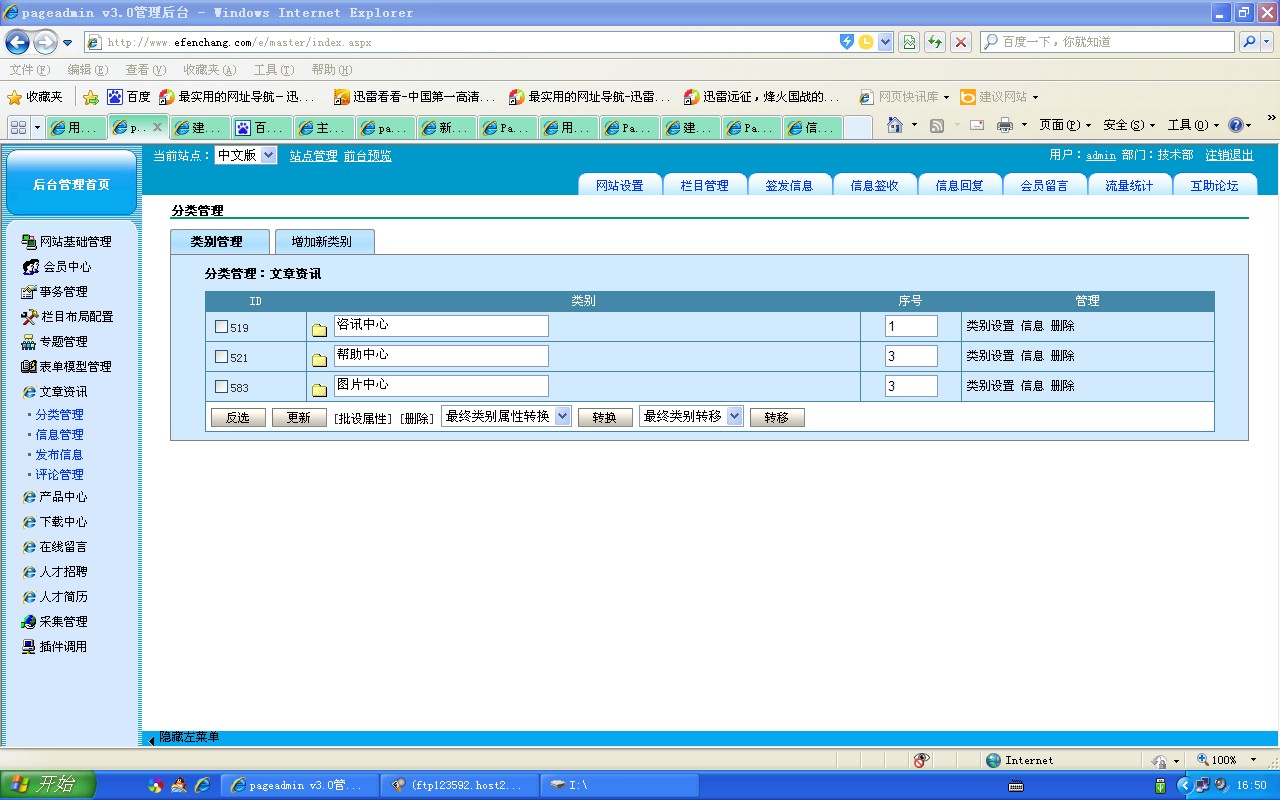Open the 最终类别属性转换 dropdown
1280x800 pixels.
pyautogui.click(x=506, y=416)
